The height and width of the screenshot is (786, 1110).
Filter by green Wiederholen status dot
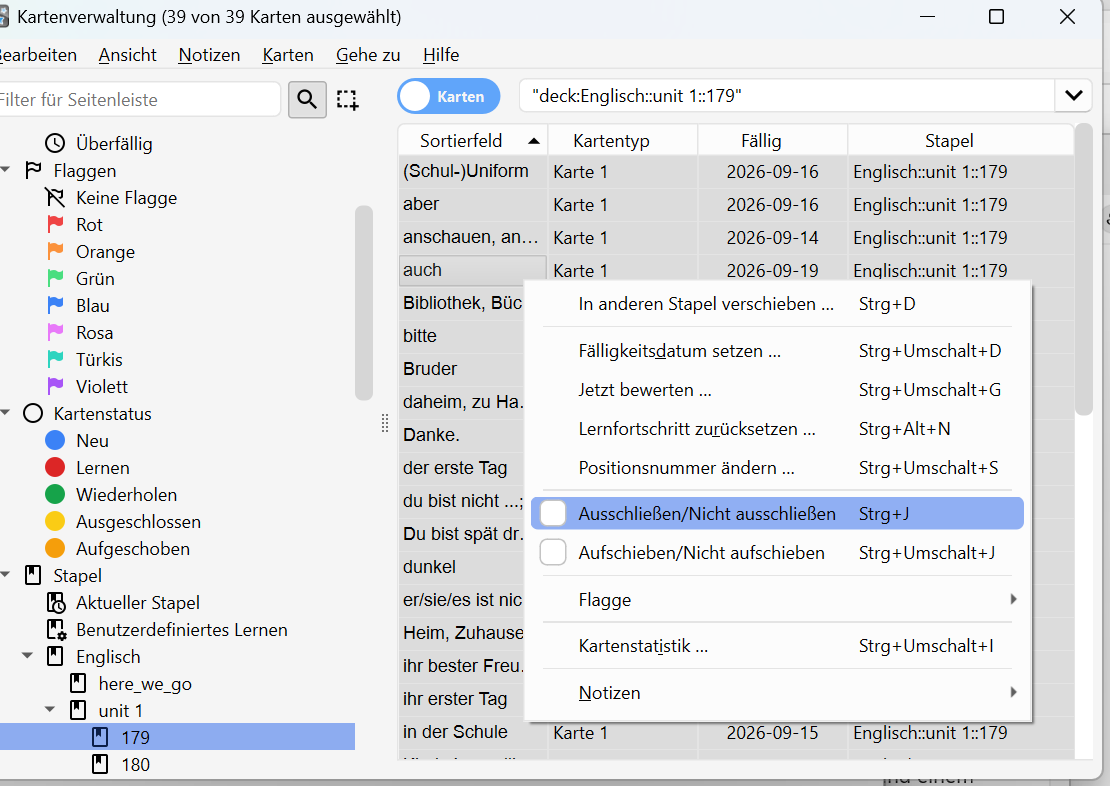tap(55, 494)
